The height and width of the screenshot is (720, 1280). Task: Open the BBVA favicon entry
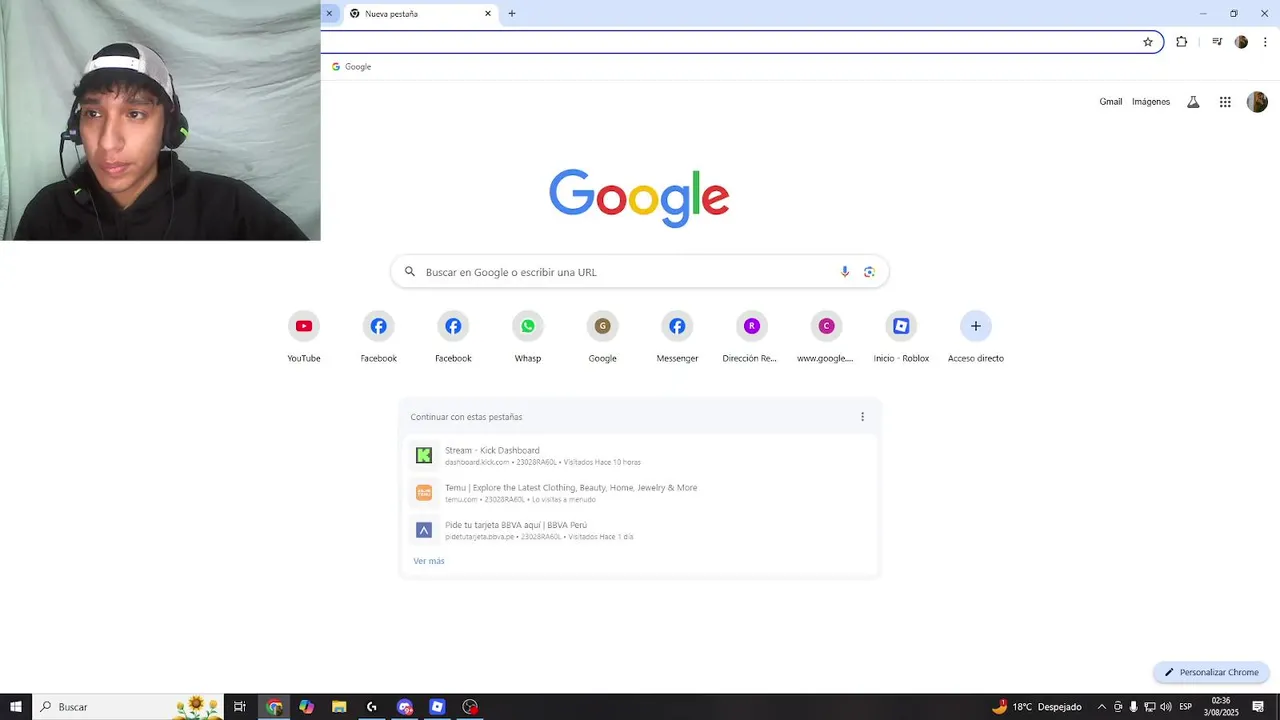tap(424, 530)
